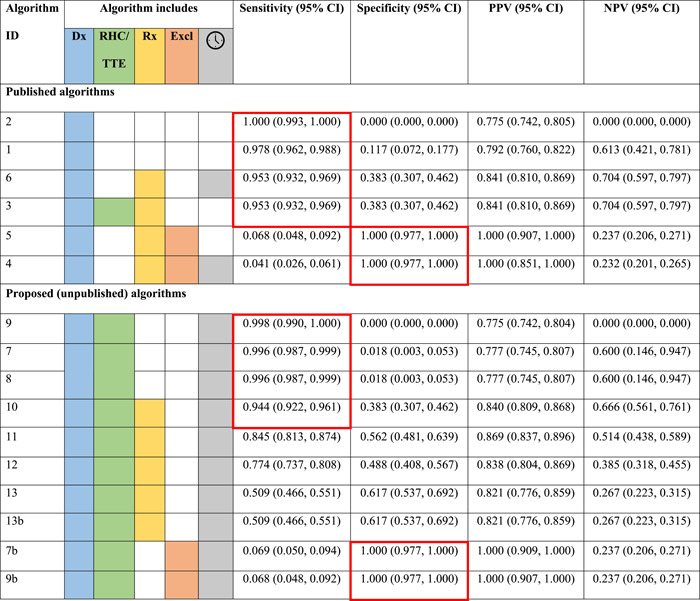This screenshot has height=601, width=700.
Task: Click the PPV (95% CI) header
Action: click(525, 8)
